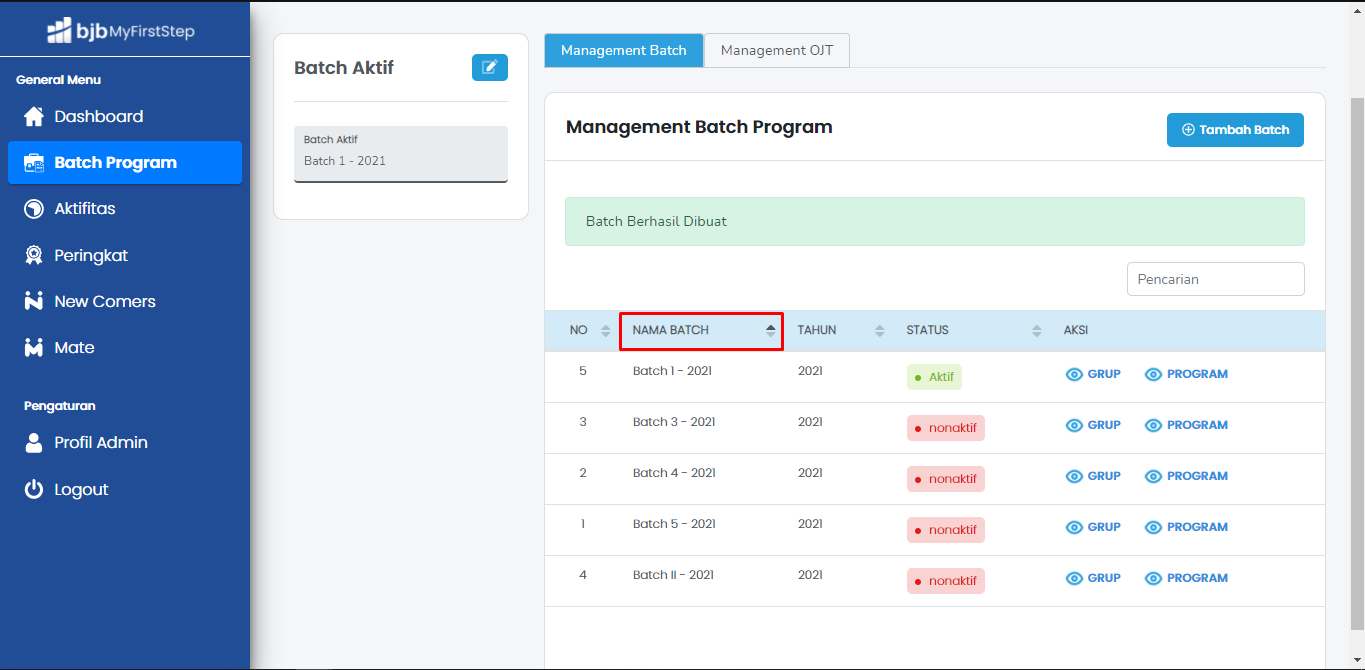Click the edit icon beside Batch Aktif
The image size is (1365, 670).
click(489, 67)
